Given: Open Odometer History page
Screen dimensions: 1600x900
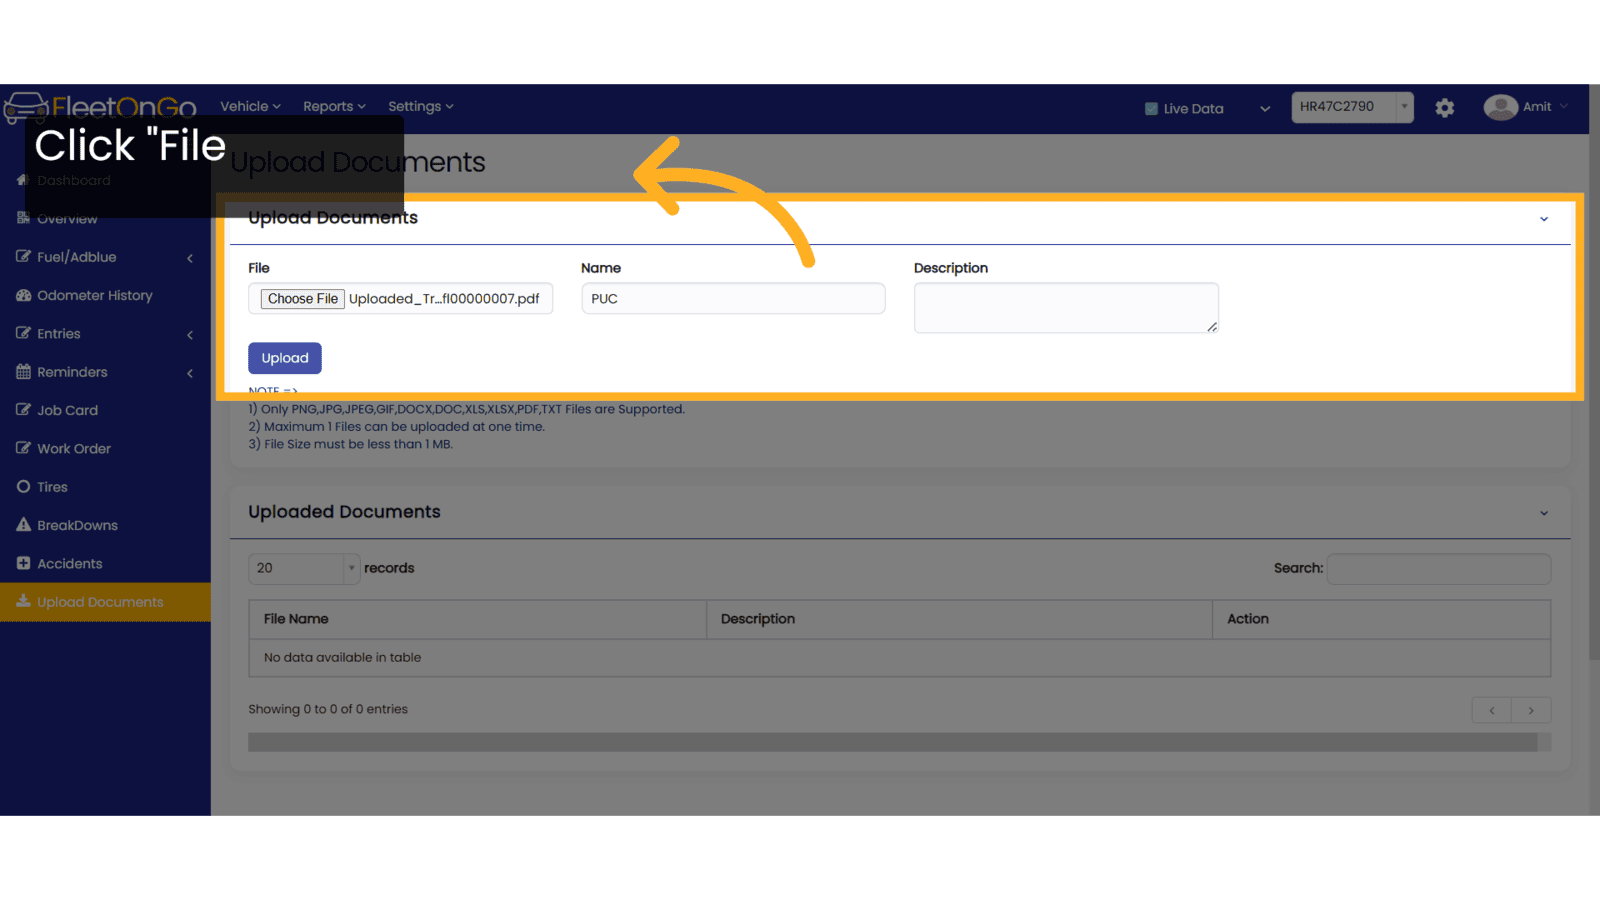Looking at the screenshot, I should (95, 295).
